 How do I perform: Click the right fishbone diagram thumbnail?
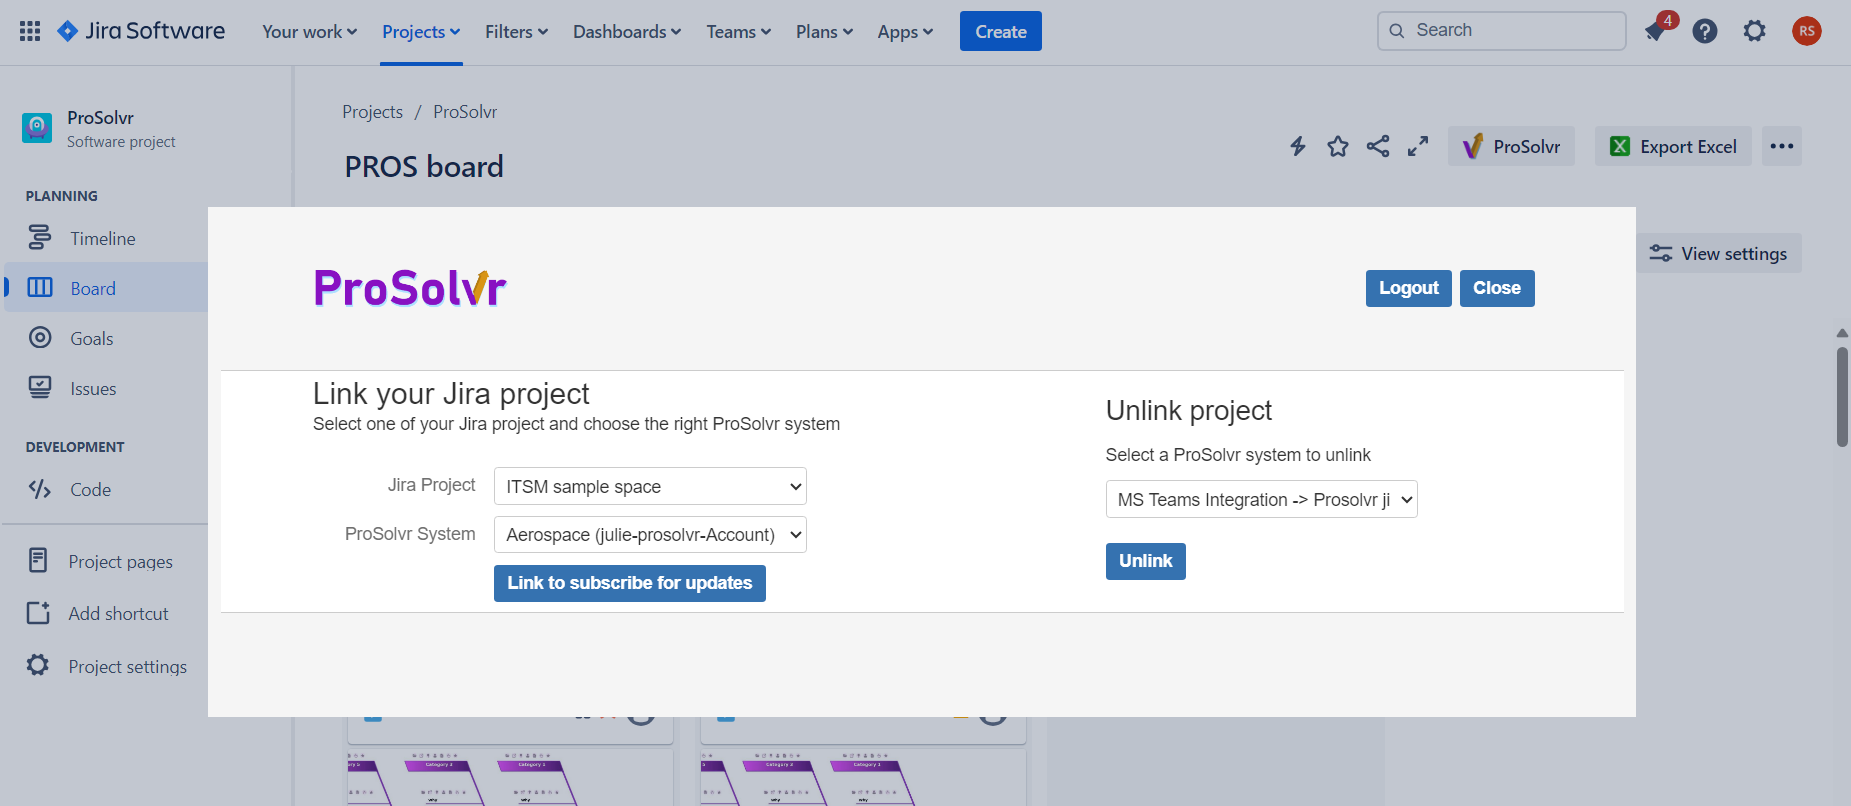tap(863, 776)
